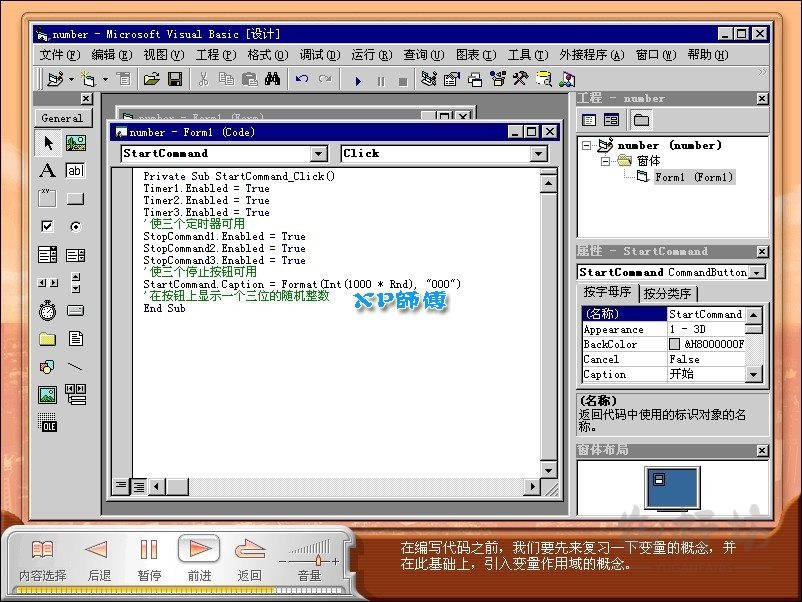This screenshot has width=802, height=602.
Task: Open the 编辑(E) menu
Action: [112, 55]
